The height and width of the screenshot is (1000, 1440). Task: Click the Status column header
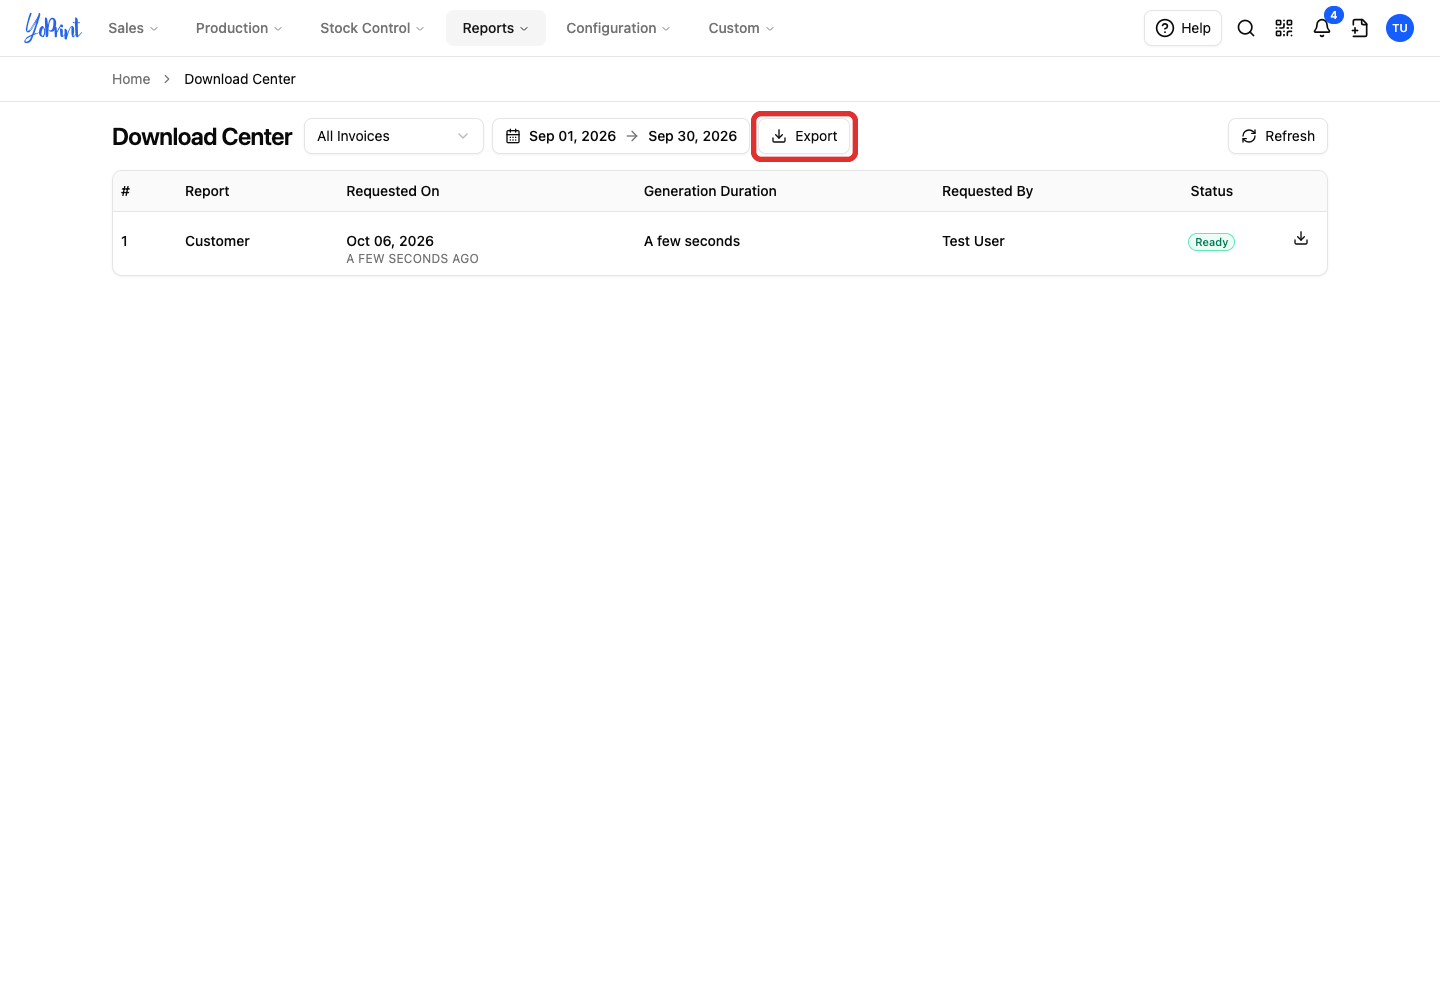click(x=1211, y=191)
